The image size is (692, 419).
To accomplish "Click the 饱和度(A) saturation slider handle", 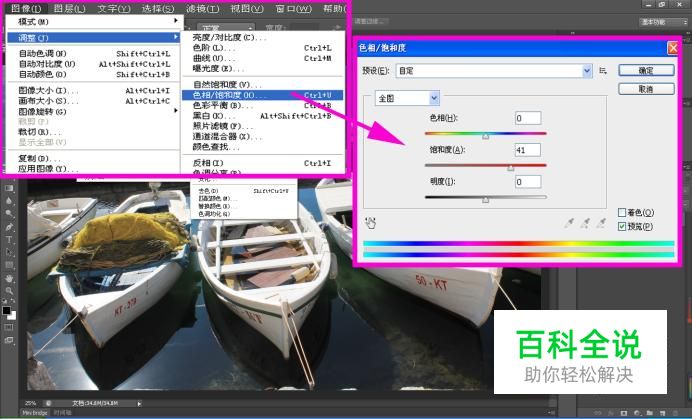I will coord(511,168).
